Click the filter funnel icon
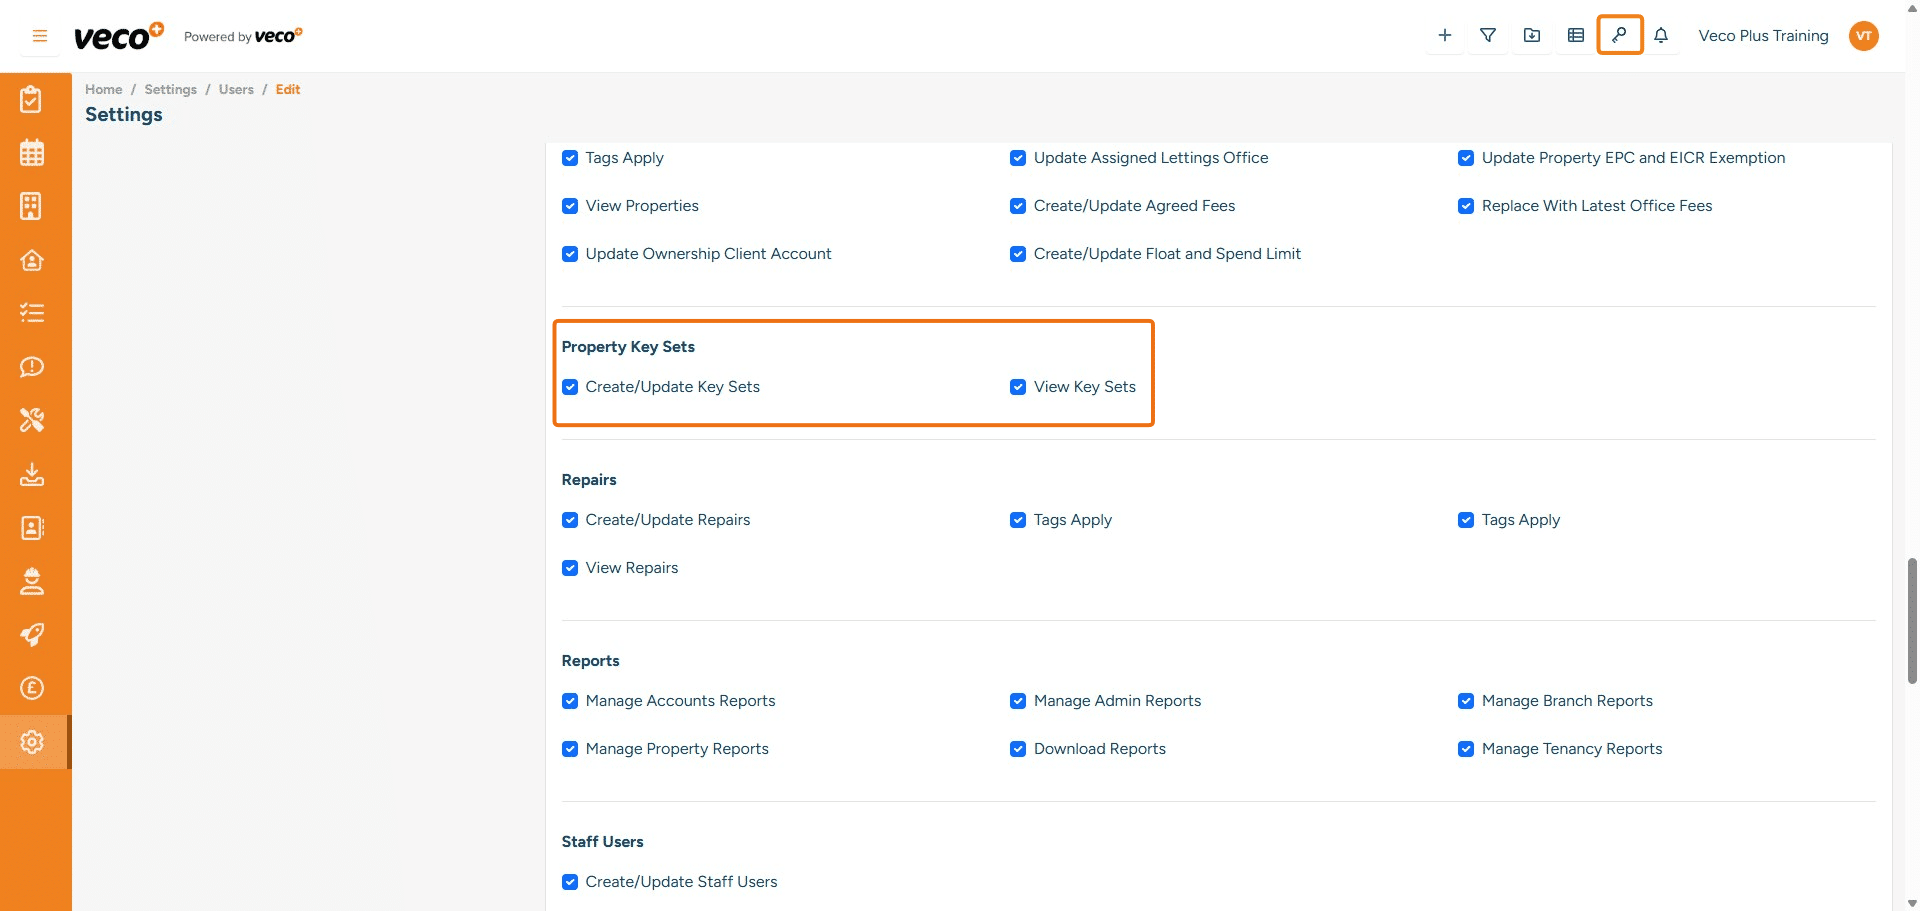The height and width of the screenshot is (911, 1920). point(1488,35)
